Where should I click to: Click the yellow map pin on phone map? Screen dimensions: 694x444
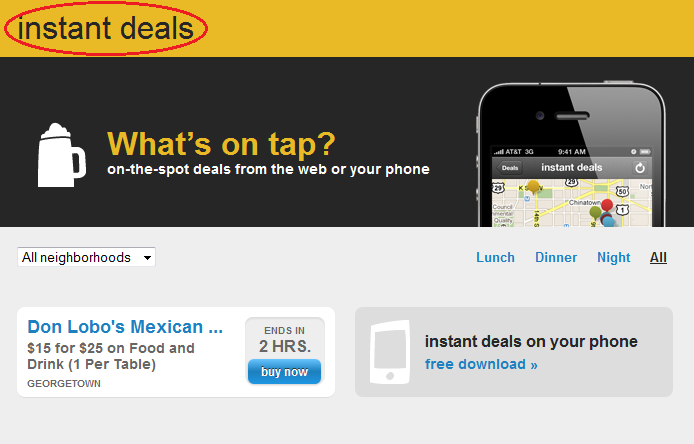pos(534,186)
